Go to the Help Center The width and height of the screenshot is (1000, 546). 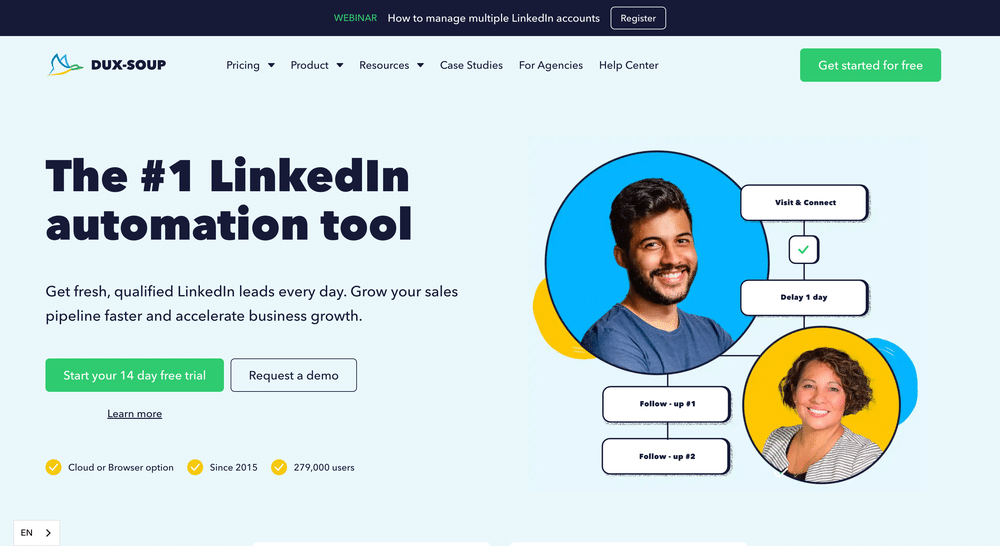coord(629,65)
